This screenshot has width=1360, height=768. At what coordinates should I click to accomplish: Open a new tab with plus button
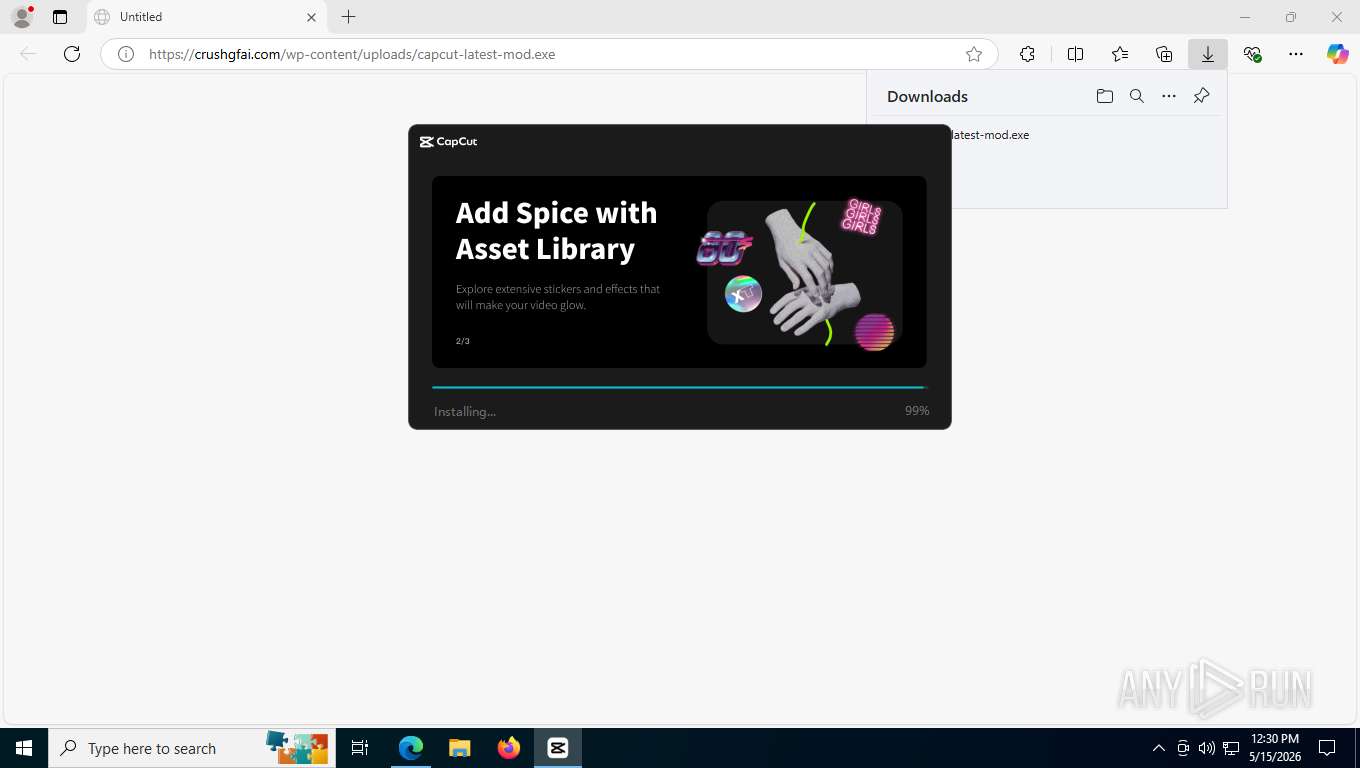click(348, 17)
